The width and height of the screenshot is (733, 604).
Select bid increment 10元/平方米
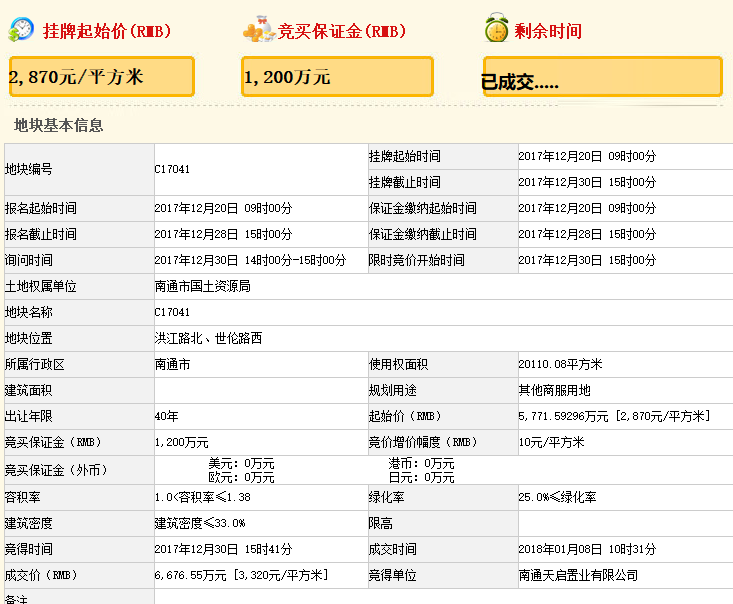coord(552,442)
